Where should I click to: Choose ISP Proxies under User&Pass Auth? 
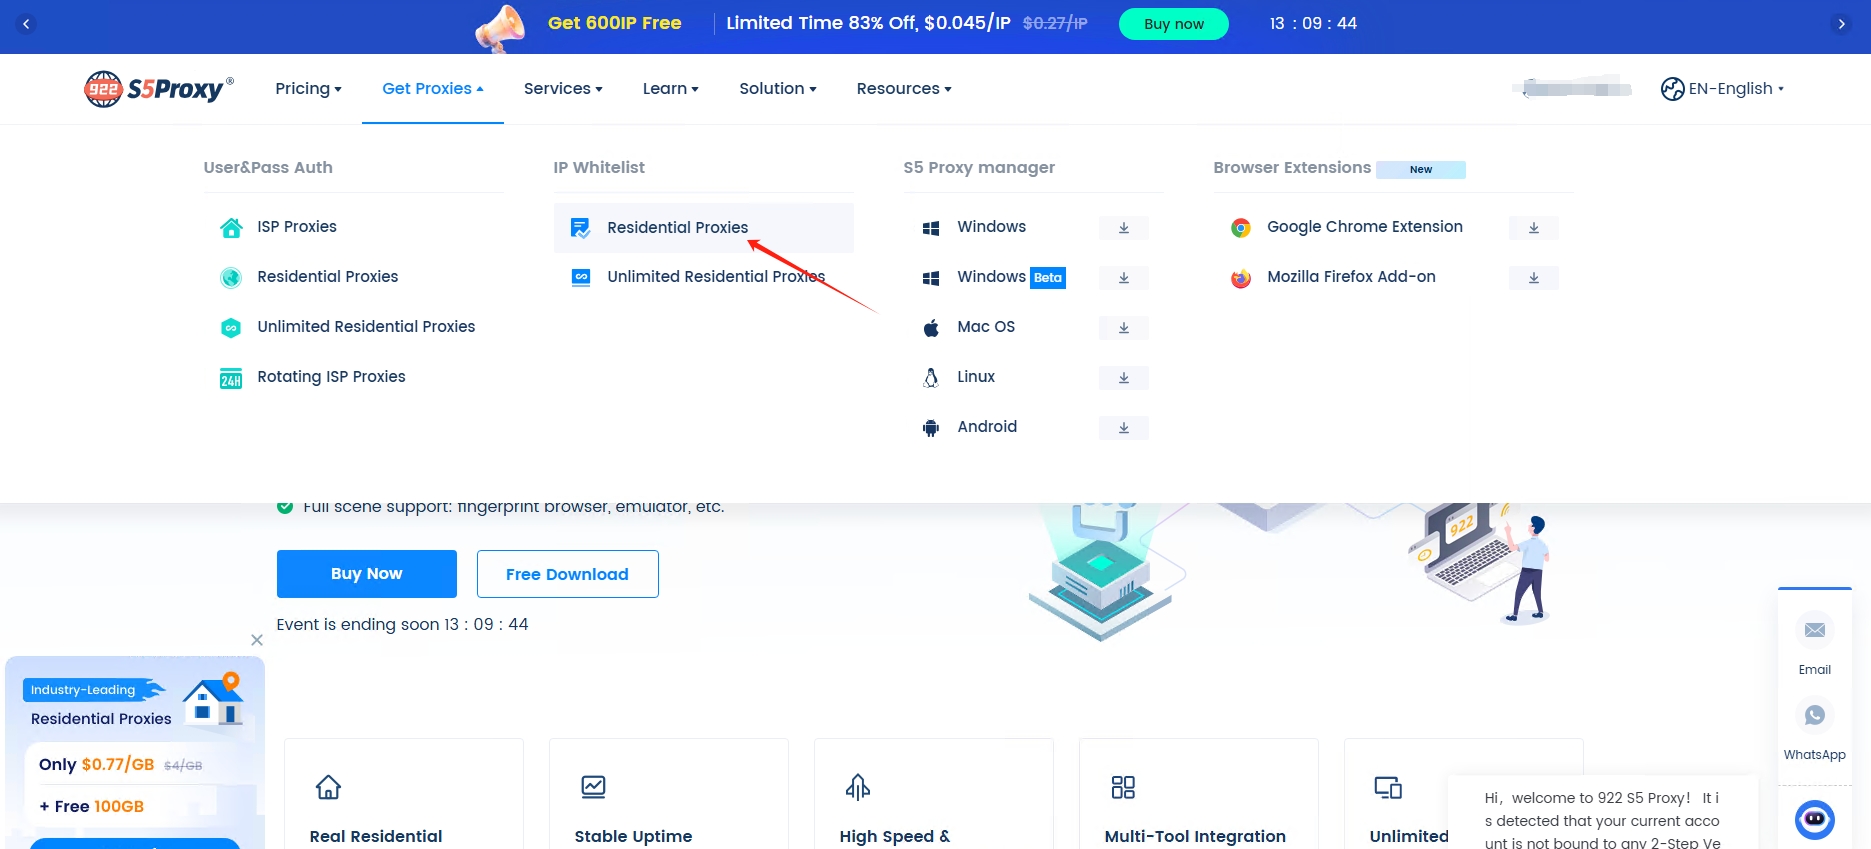pyautogui.click(x=296, y=227)
